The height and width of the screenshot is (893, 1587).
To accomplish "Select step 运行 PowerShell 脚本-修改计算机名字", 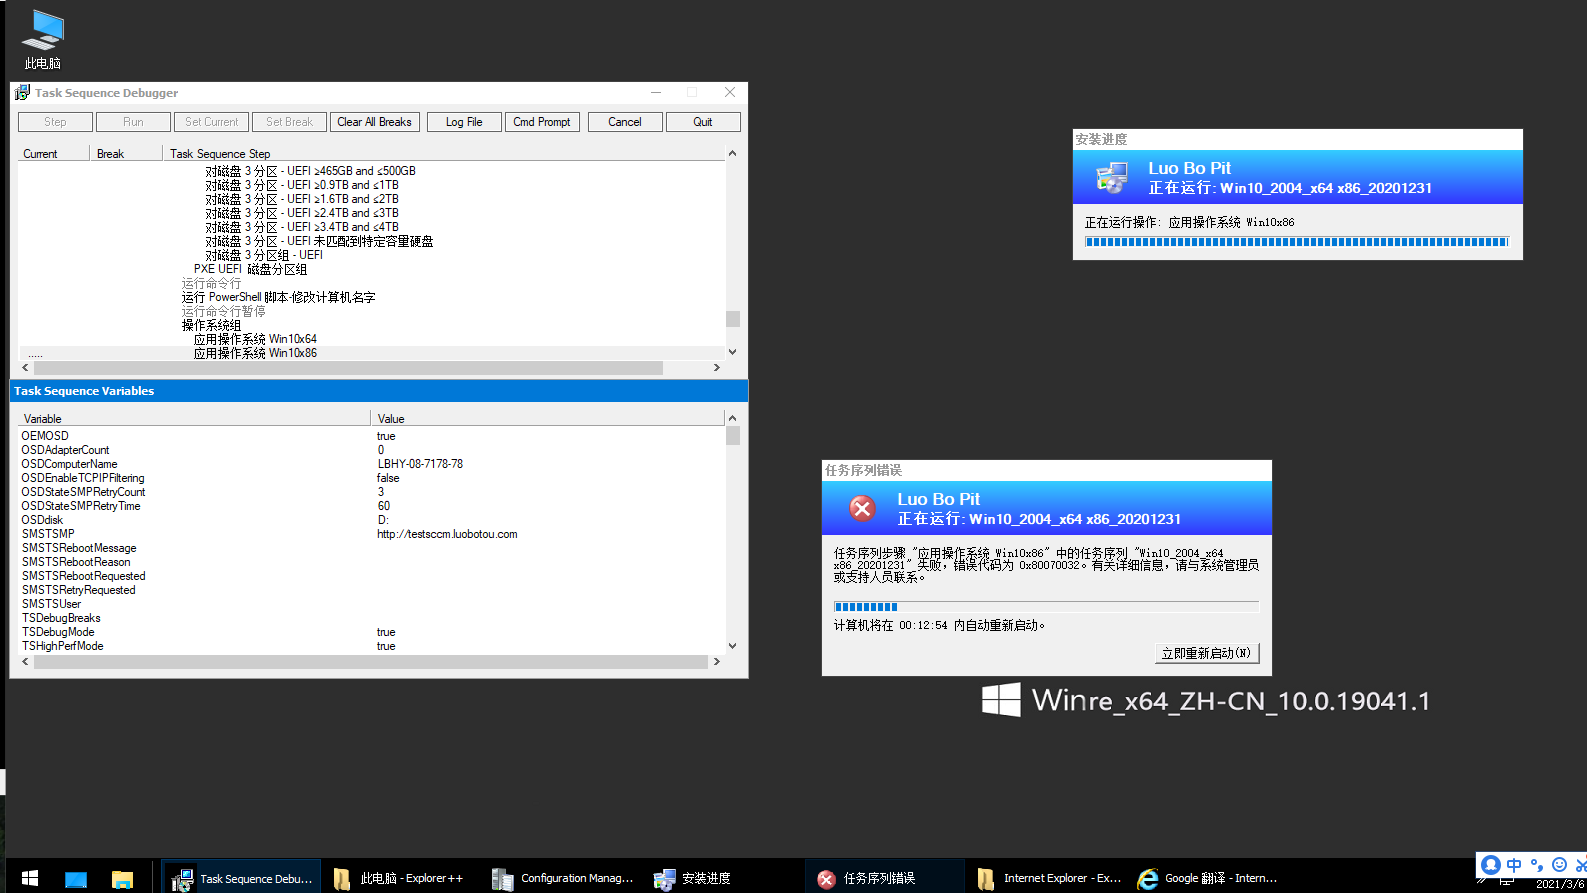I will pyautogui.click(x=278, y=297).
